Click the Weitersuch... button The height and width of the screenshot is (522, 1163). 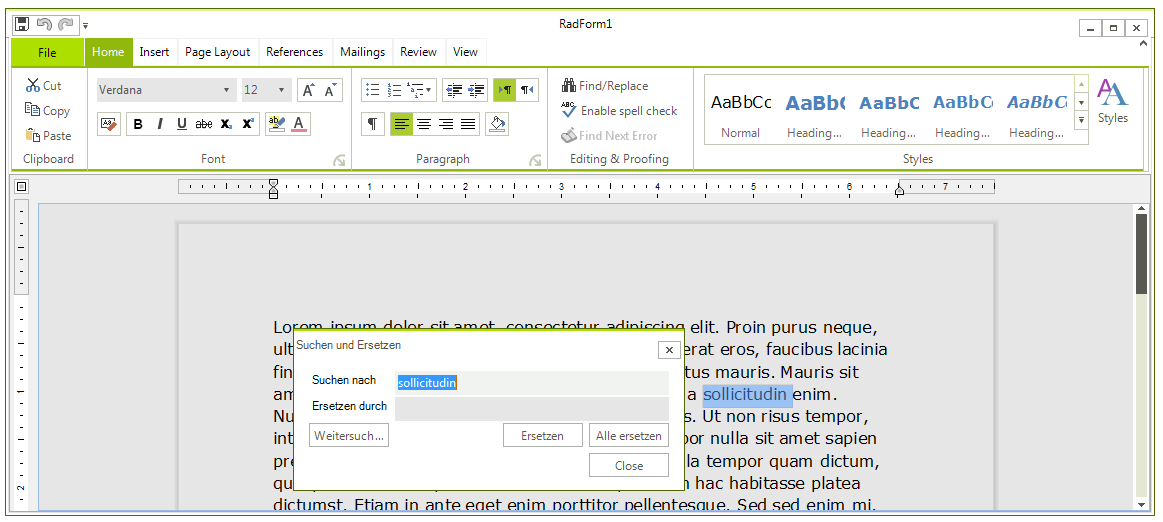pyautogui.click(x=349, y=435)
